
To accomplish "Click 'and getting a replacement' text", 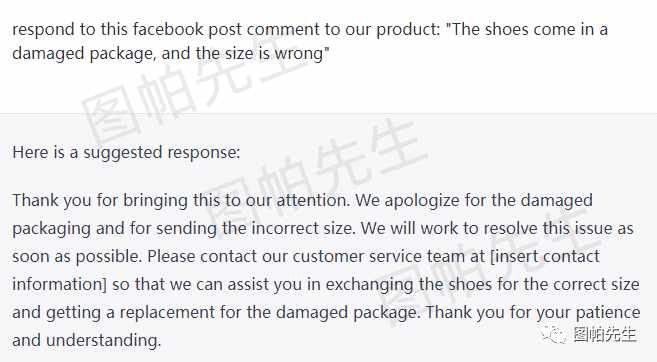I will [x=113, y=312].
